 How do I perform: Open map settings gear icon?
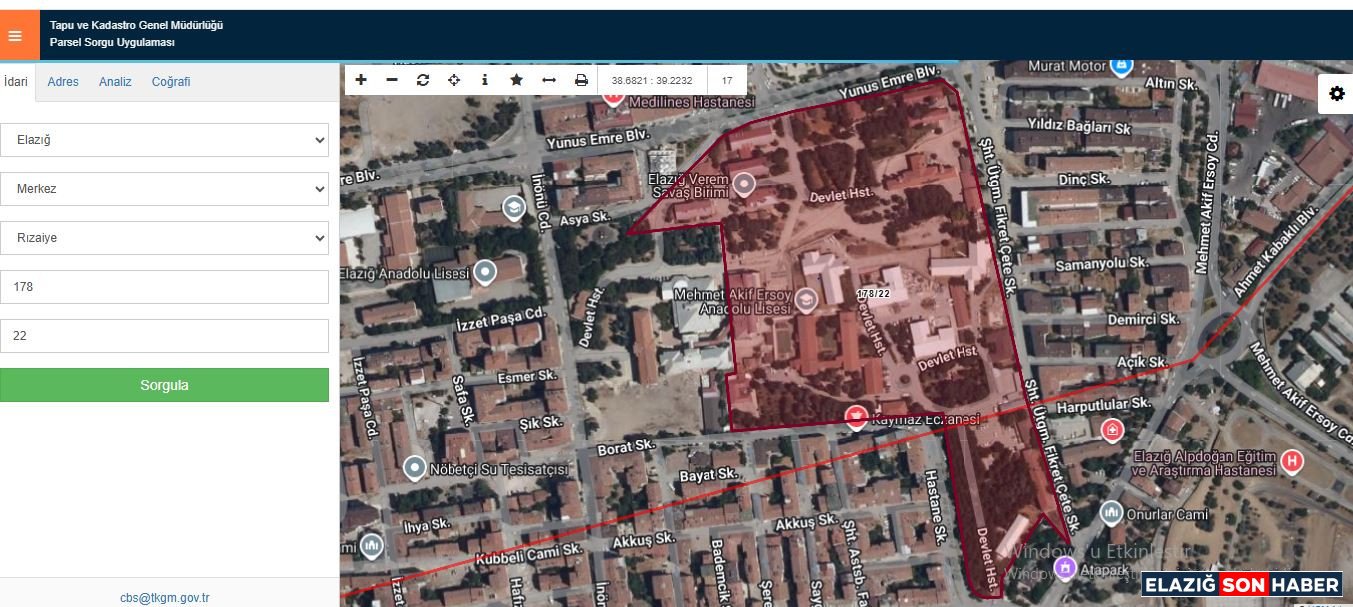[x=1336, y=94]
